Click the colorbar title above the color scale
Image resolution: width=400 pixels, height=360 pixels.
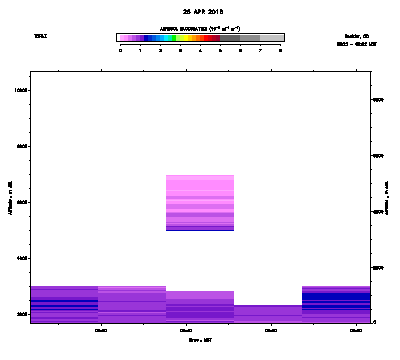pos(200,29)
